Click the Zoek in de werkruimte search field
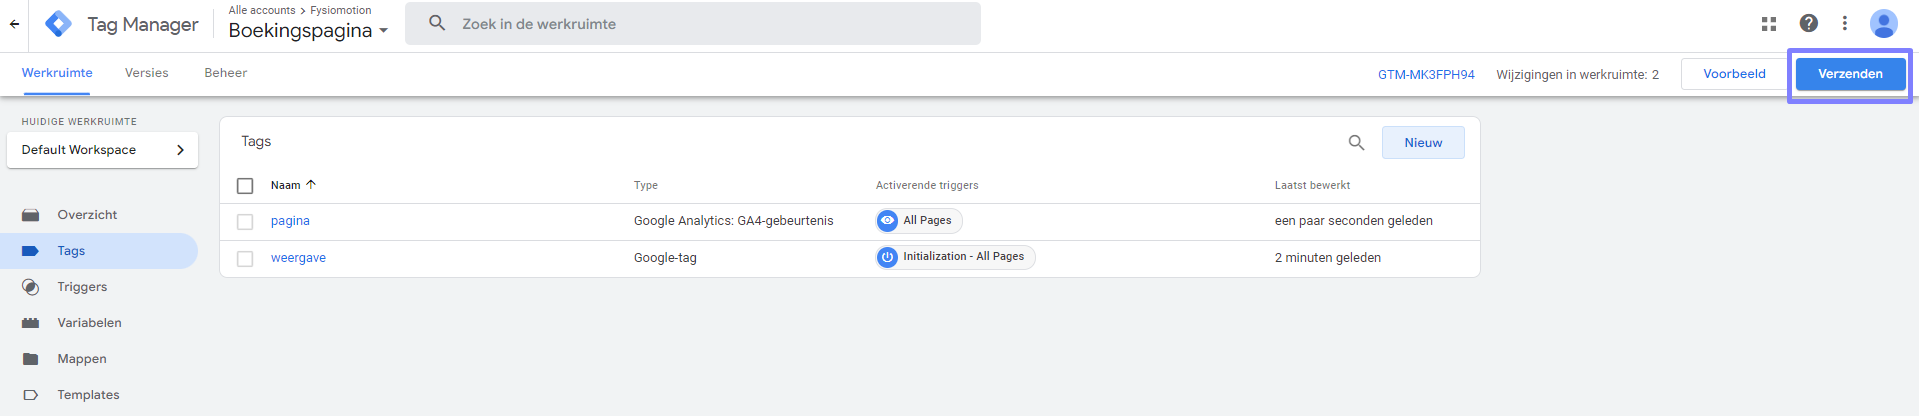The width and height of the screenshot is (1919, 416). point(693,23)
